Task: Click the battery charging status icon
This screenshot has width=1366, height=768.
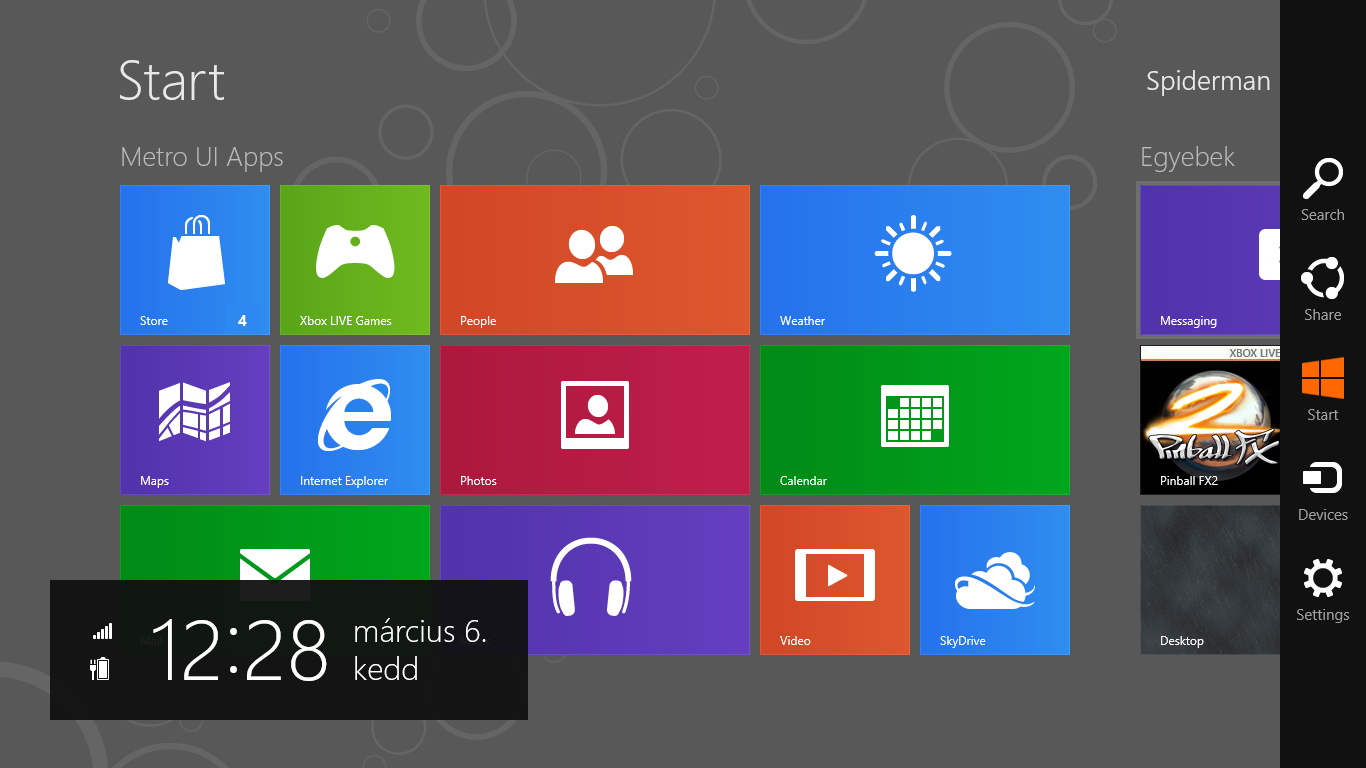Action: point(100,668)
